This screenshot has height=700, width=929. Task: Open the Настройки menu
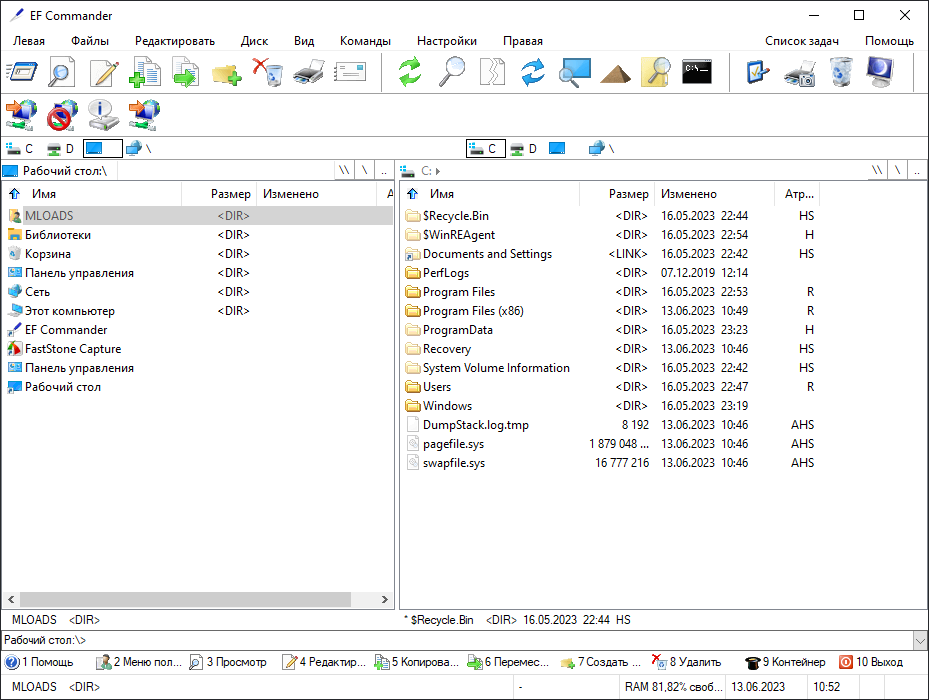click(x=446, y=41)
